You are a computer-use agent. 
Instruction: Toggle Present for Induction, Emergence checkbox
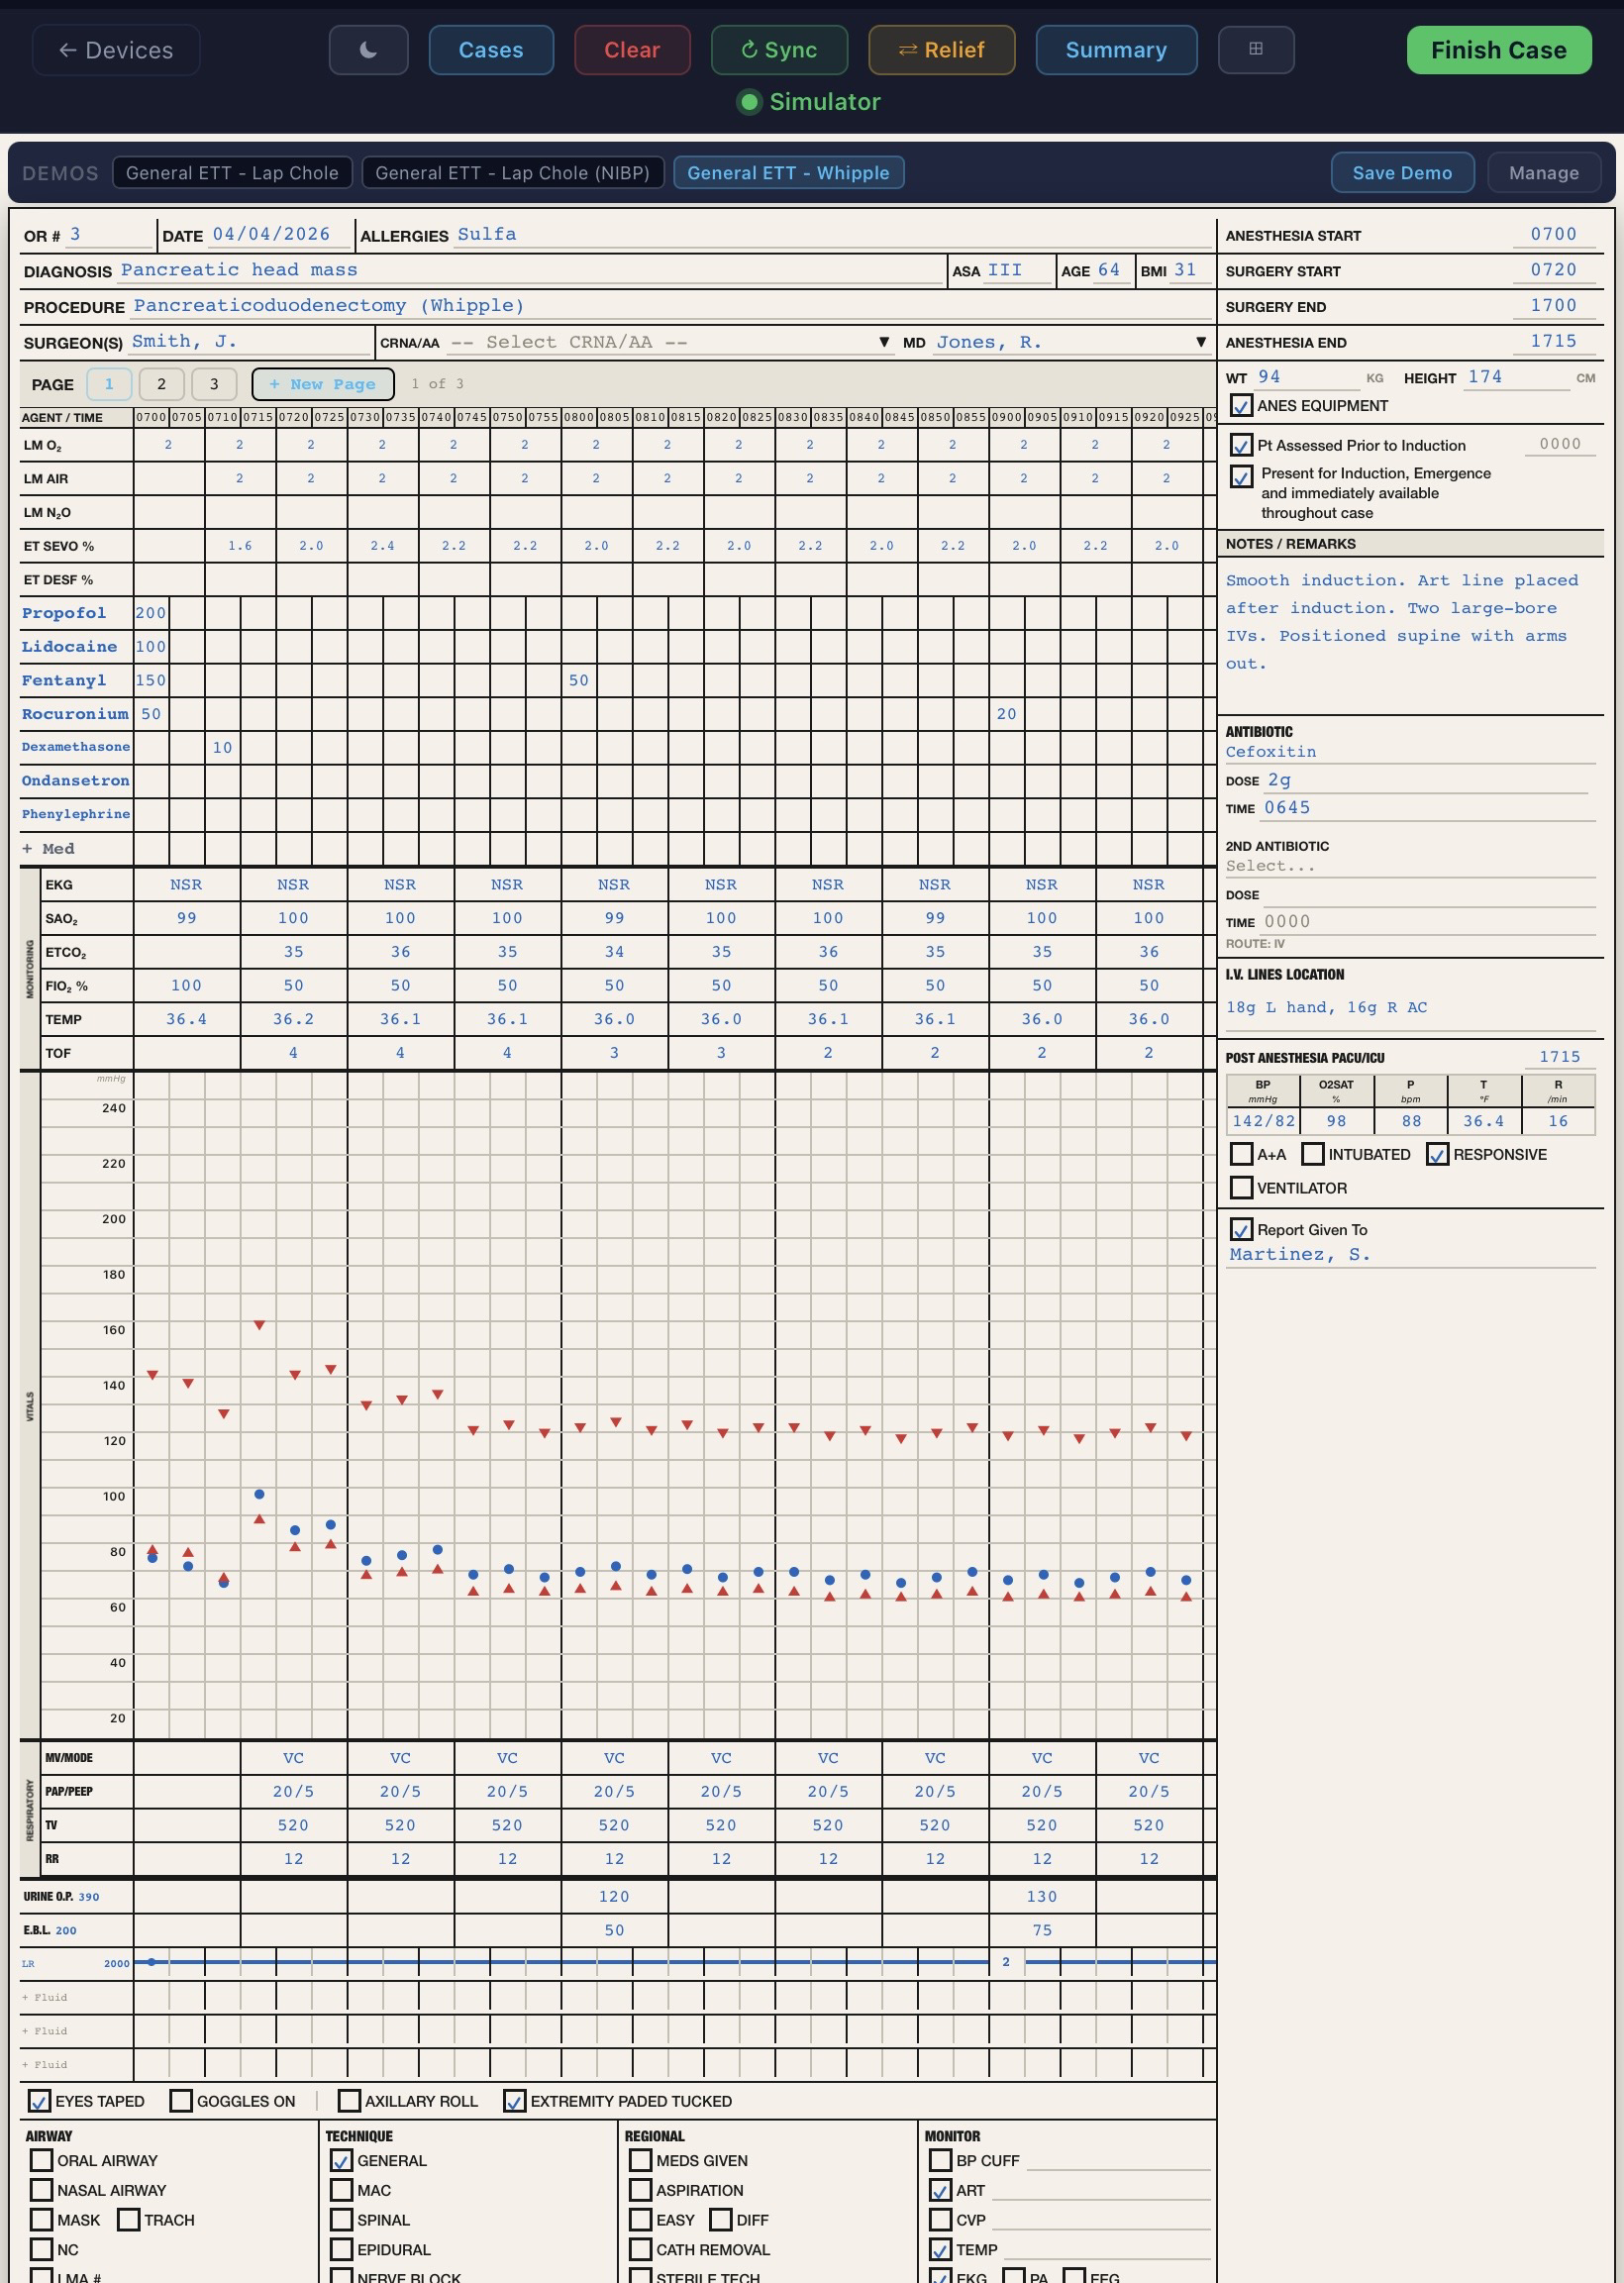[1241, 476]
